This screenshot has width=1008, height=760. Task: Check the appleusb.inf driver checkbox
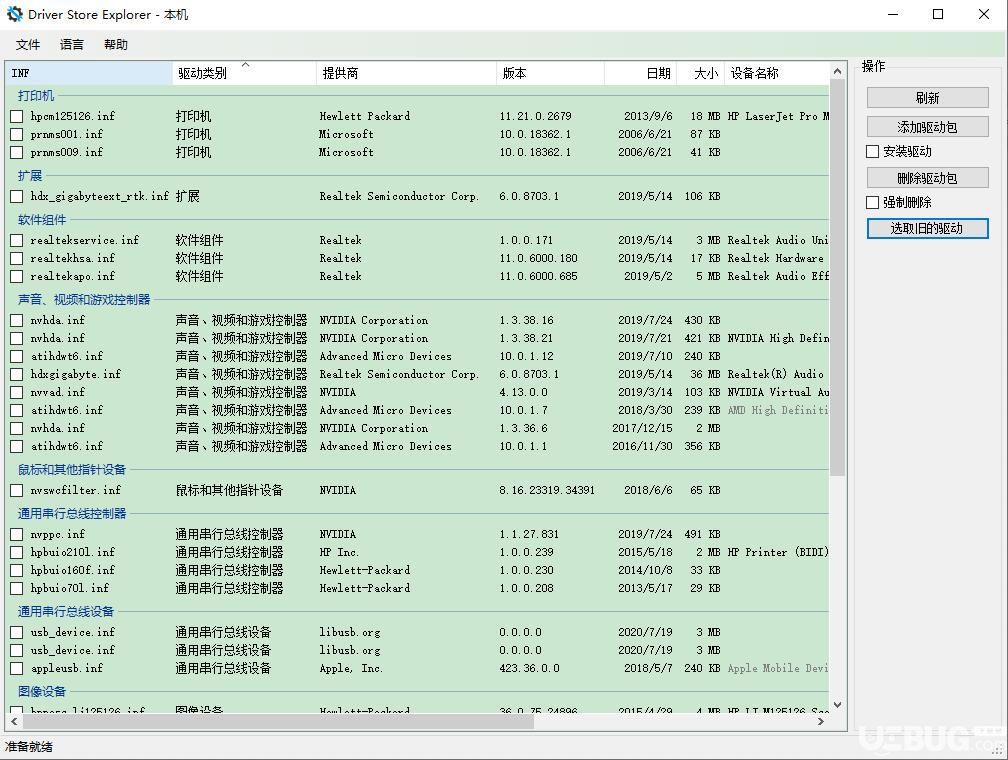(x=16, y=668)
